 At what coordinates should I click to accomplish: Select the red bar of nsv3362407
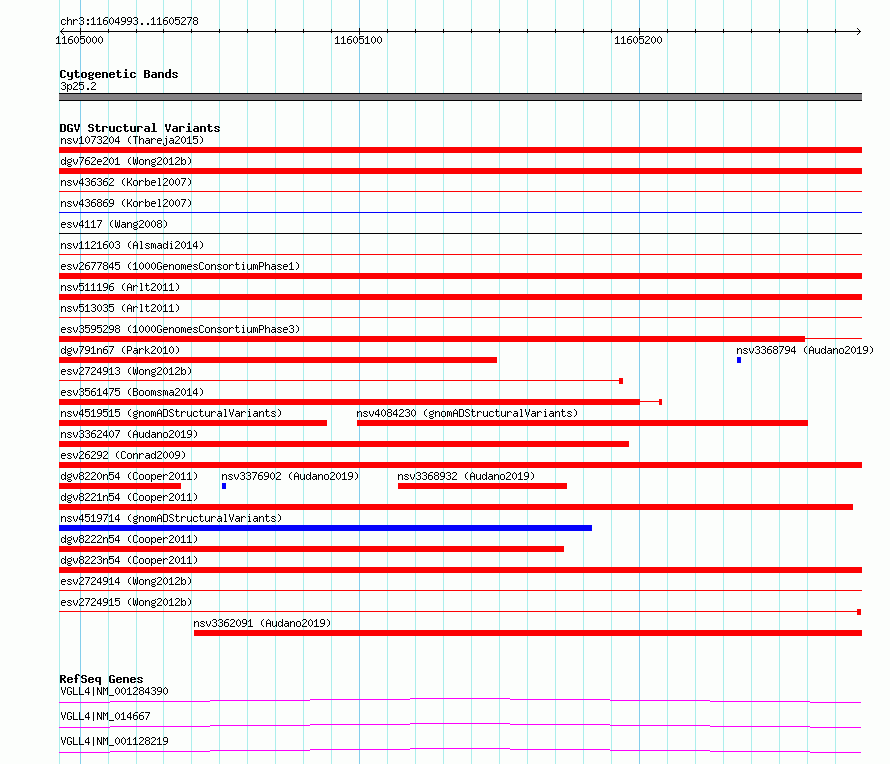point(344,444)
